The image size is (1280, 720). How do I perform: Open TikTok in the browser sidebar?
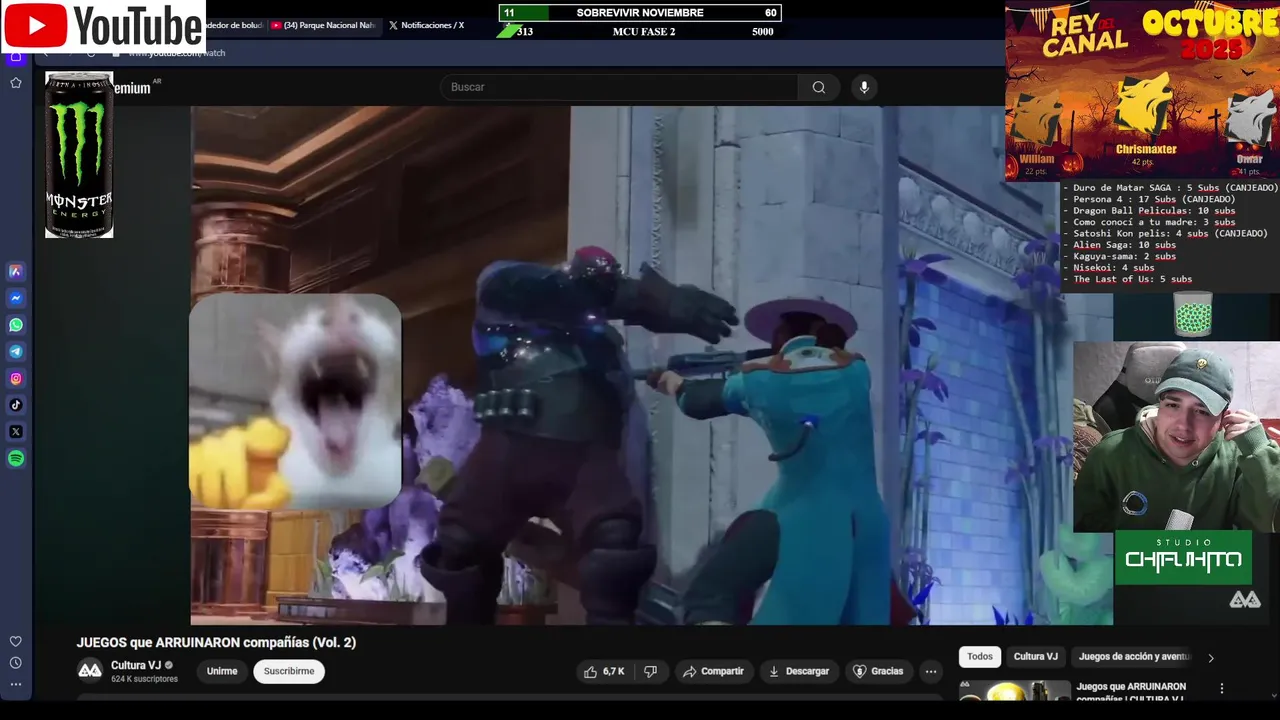pos(16,405)
